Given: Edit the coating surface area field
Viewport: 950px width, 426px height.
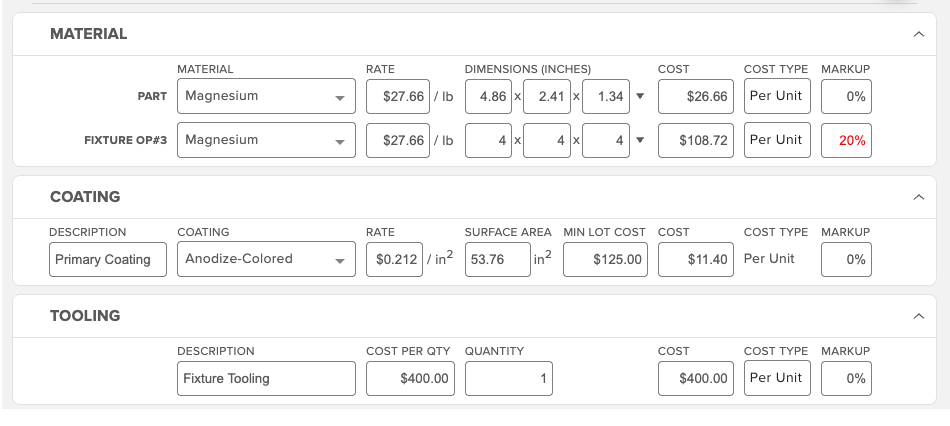Looking at the screenshot, I should coord(496,259).
